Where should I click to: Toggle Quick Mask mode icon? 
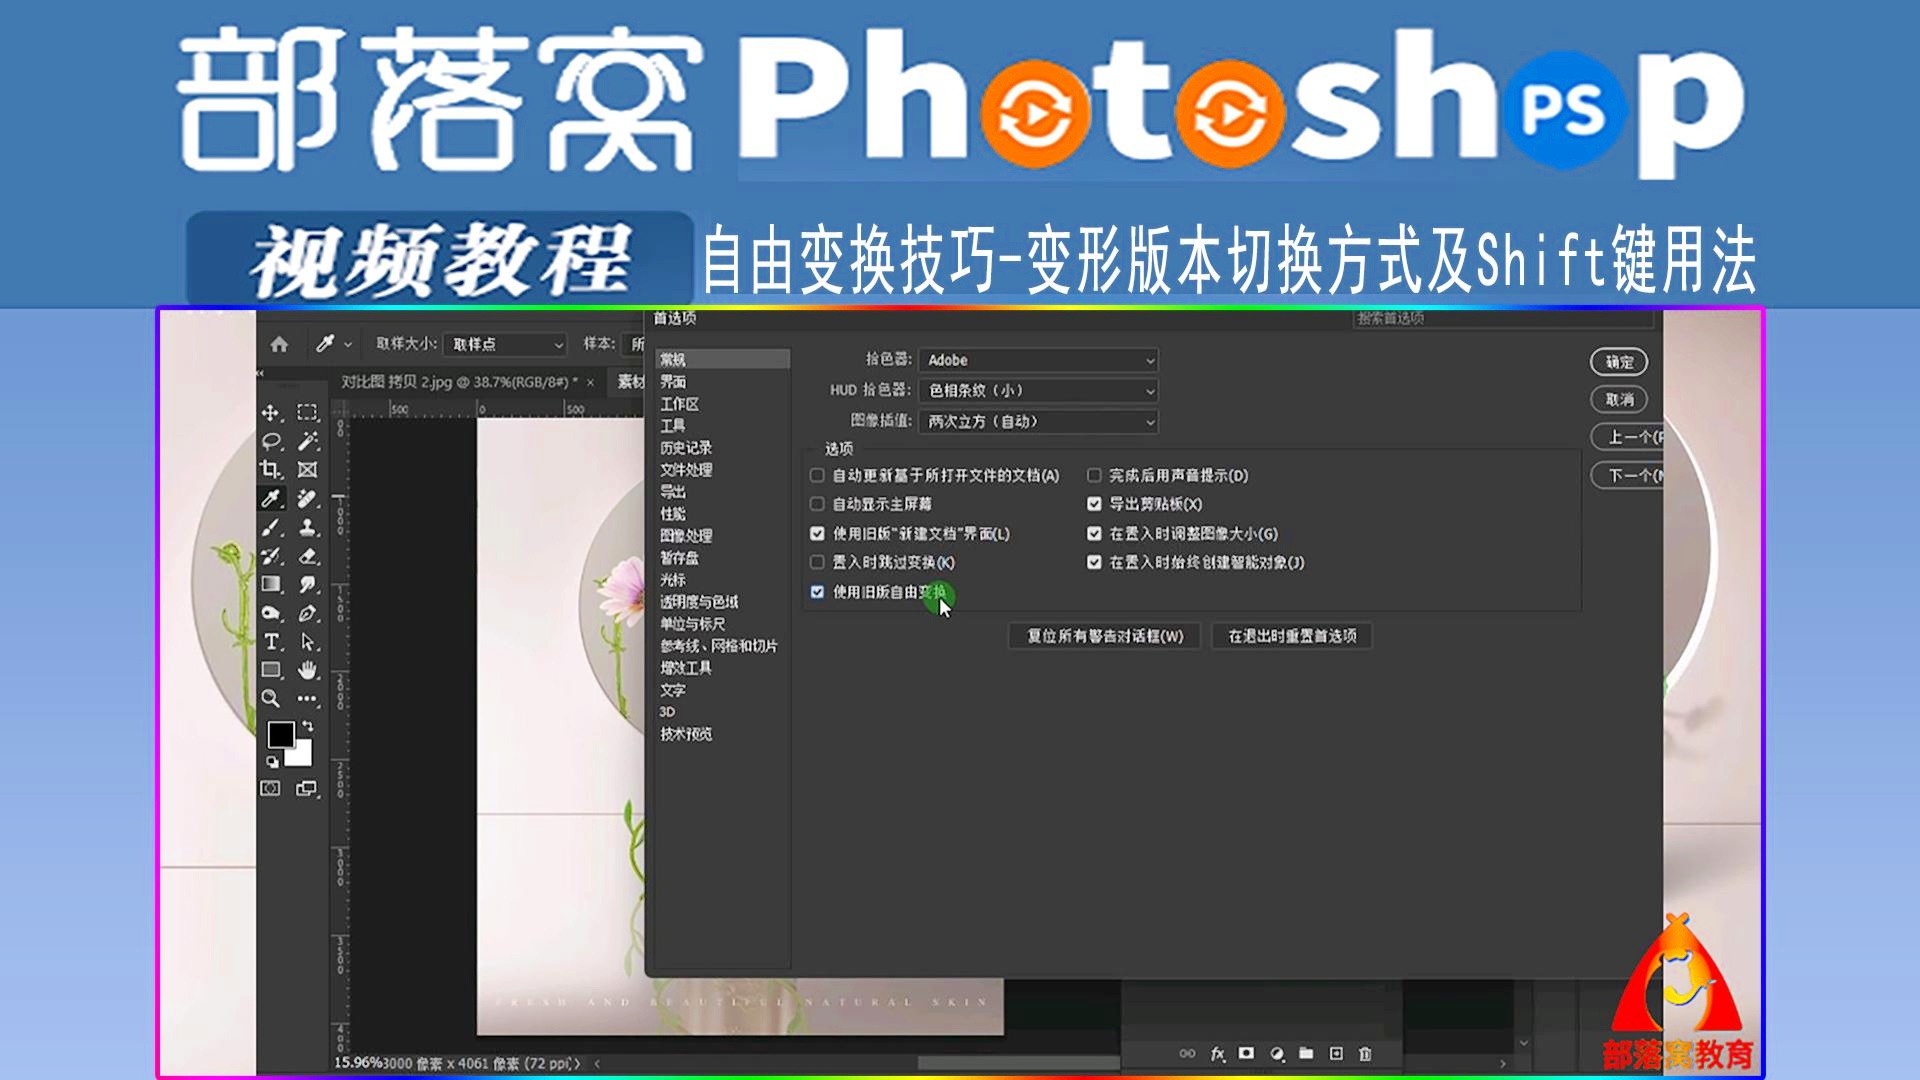point(270,789)
